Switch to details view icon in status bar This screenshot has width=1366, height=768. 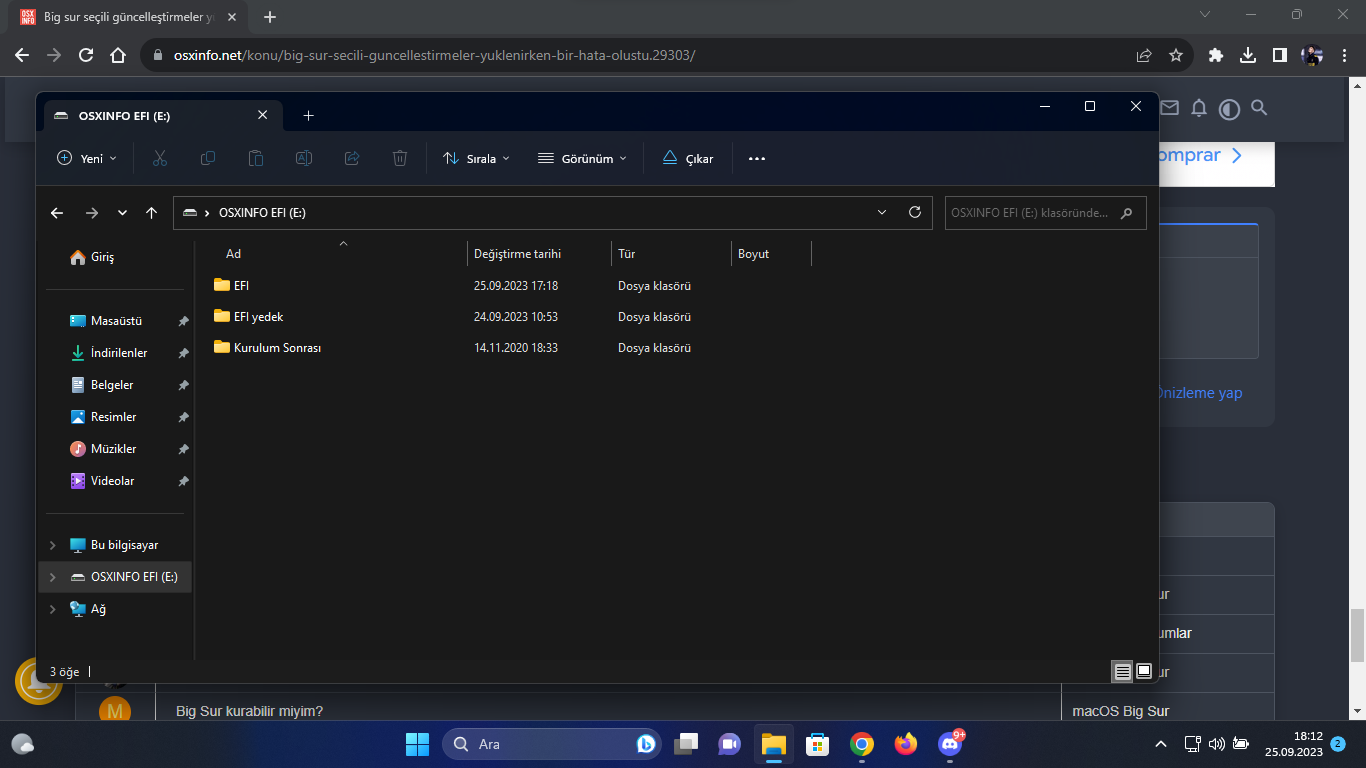(1123, 672)
